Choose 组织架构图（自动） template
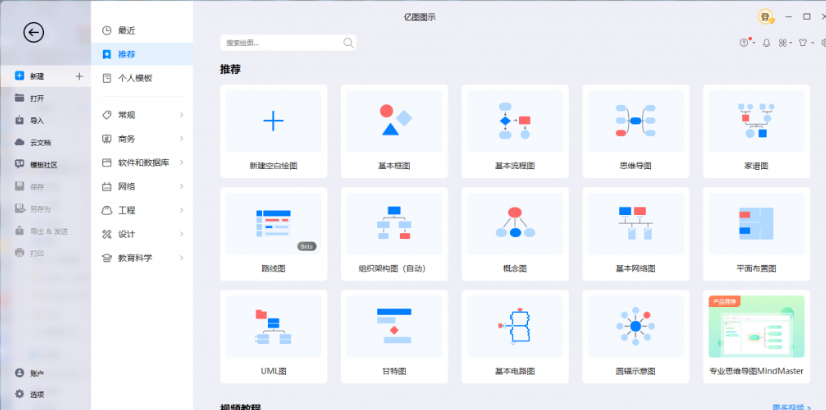Screen dimensions: 826x410 point(394,234)
